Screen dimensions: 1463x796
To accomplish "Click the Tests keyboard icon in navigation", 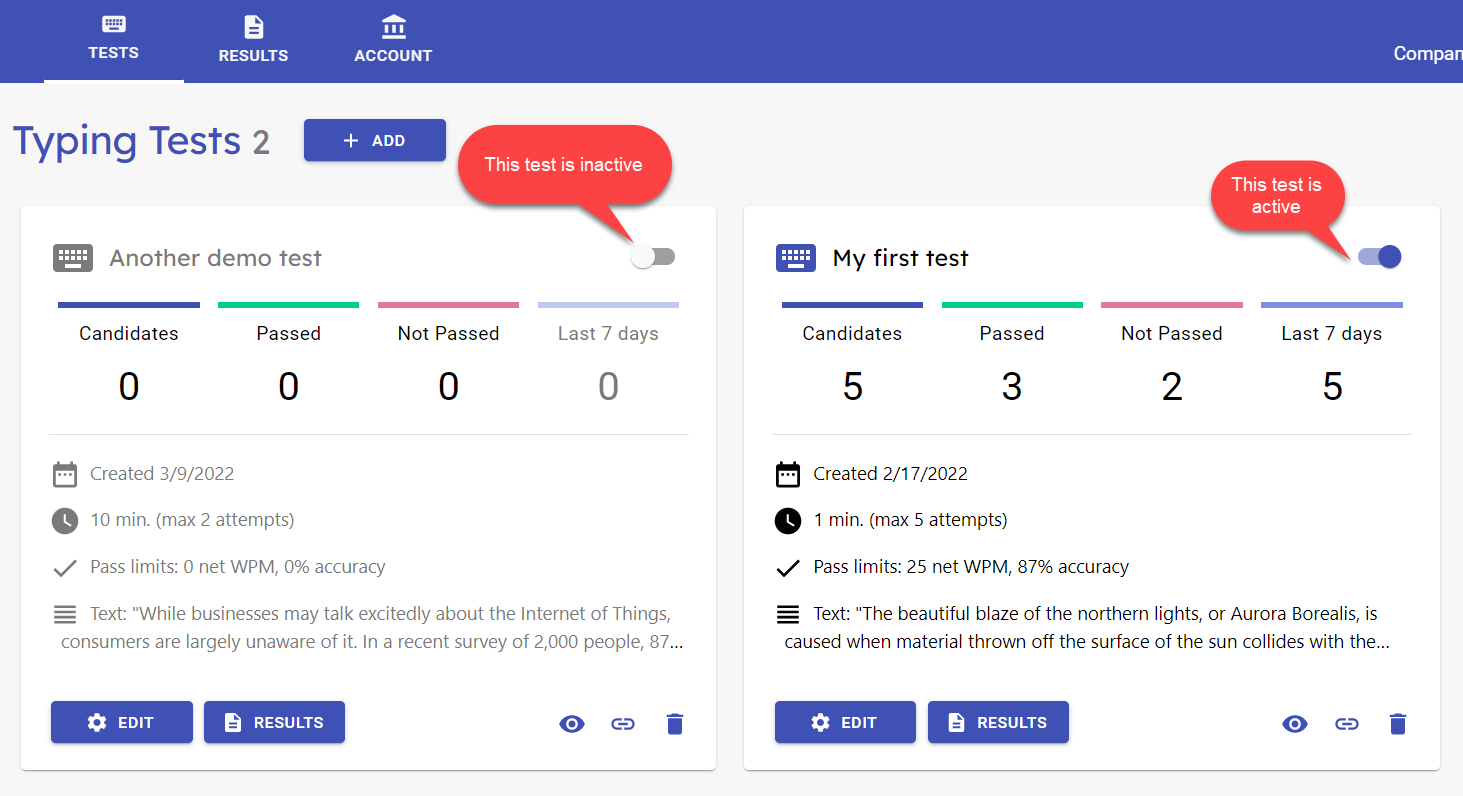I will [113, 26].
